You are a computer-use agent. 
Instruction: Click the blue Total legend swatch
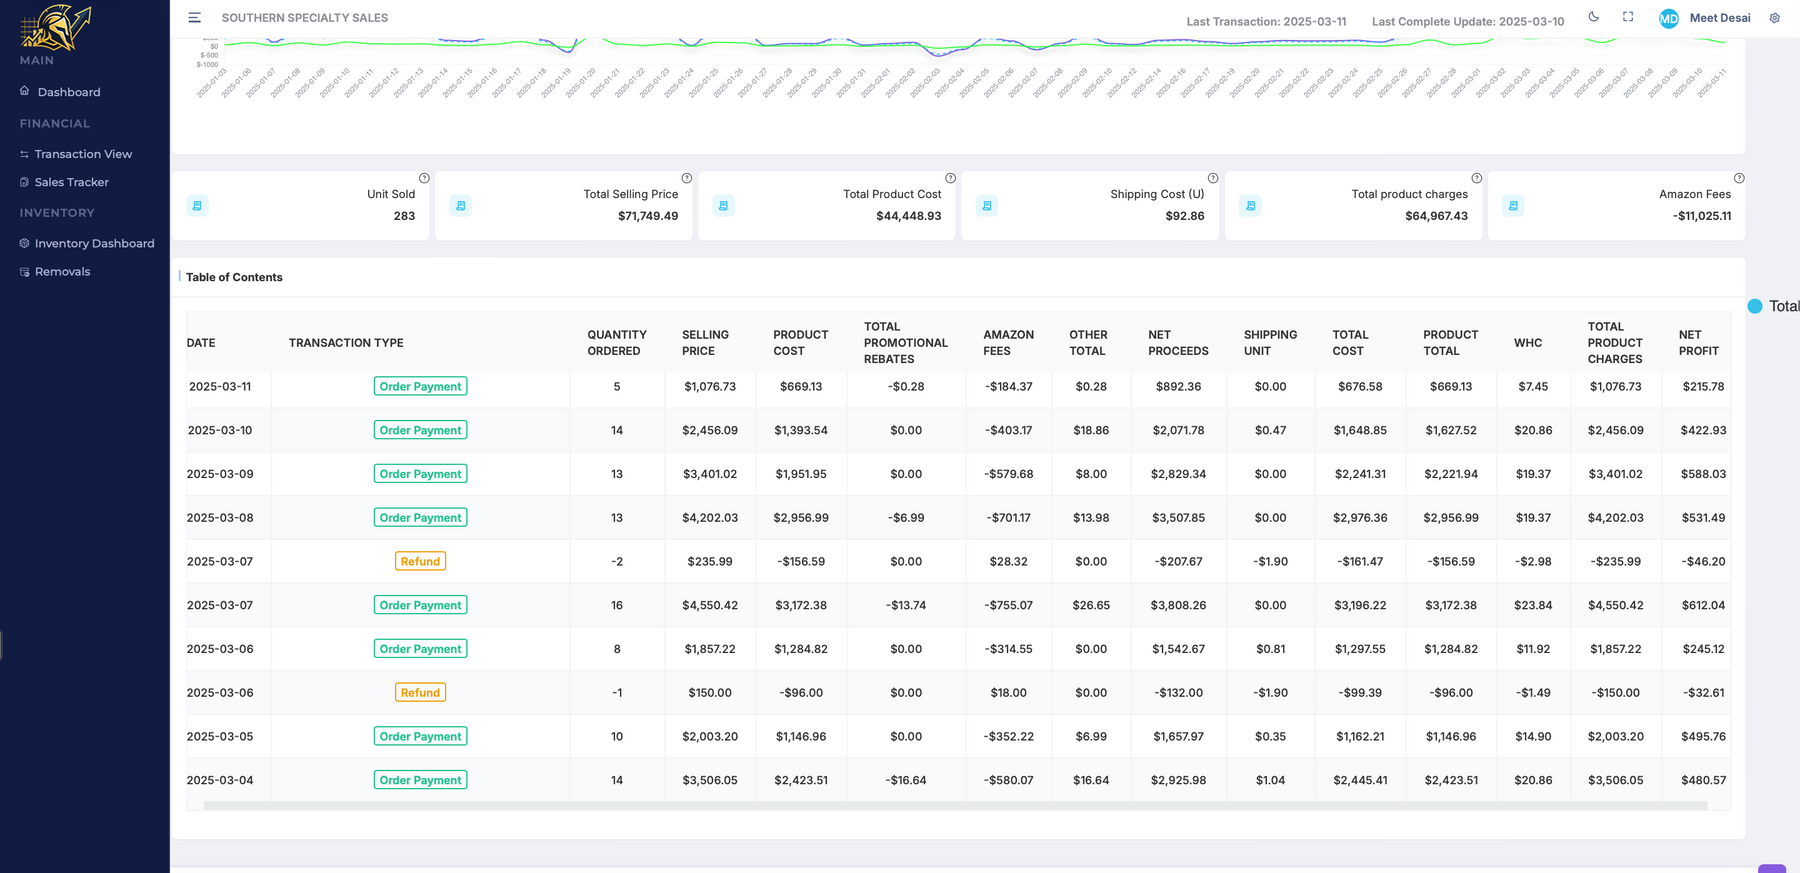click(1755, 306)
